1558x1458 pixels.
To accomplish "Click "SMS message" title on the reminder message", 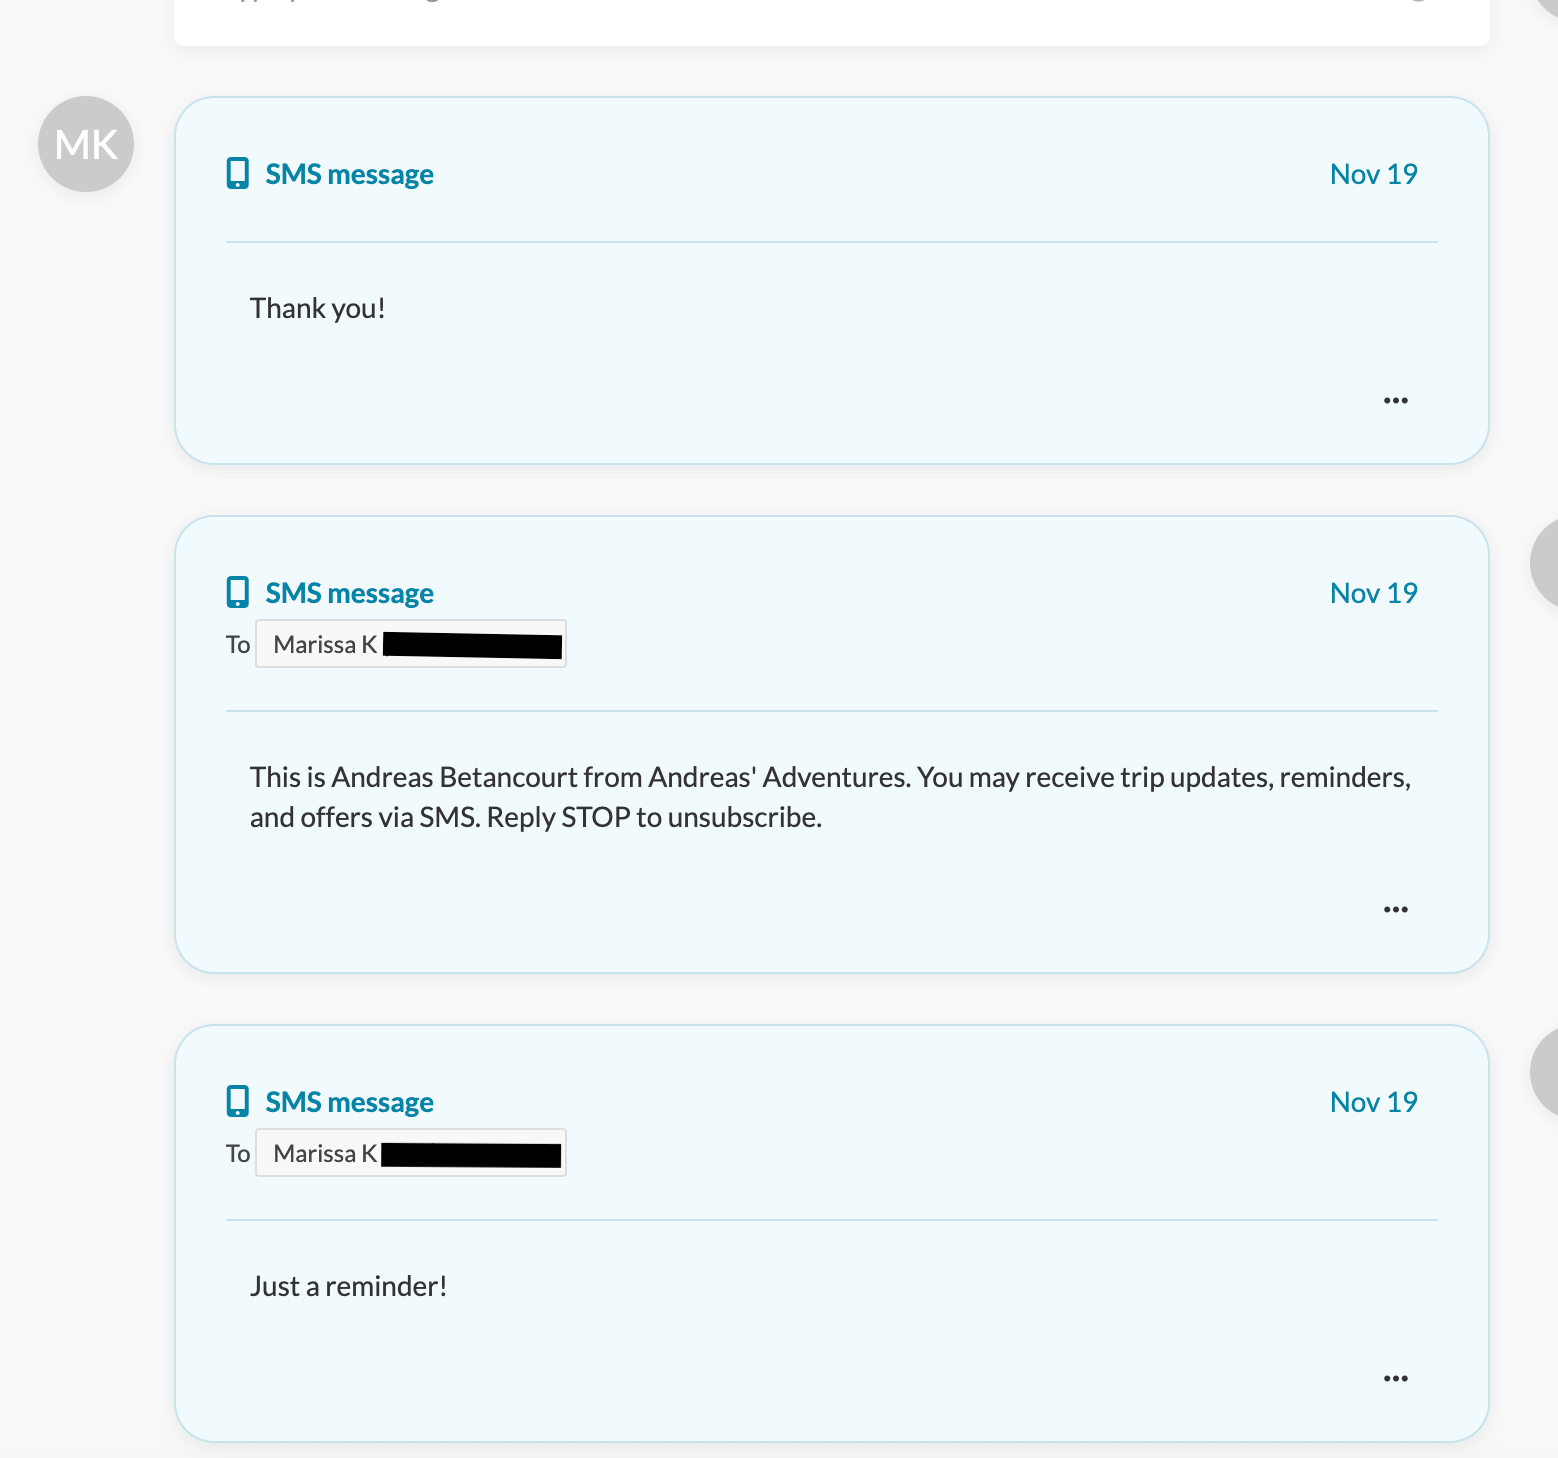I will 349,1102.
